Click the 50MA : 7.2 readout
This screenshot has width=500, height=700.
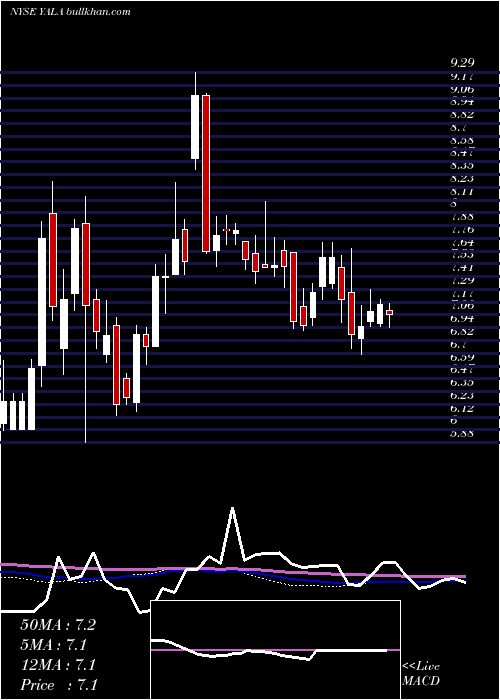point(58,625)
